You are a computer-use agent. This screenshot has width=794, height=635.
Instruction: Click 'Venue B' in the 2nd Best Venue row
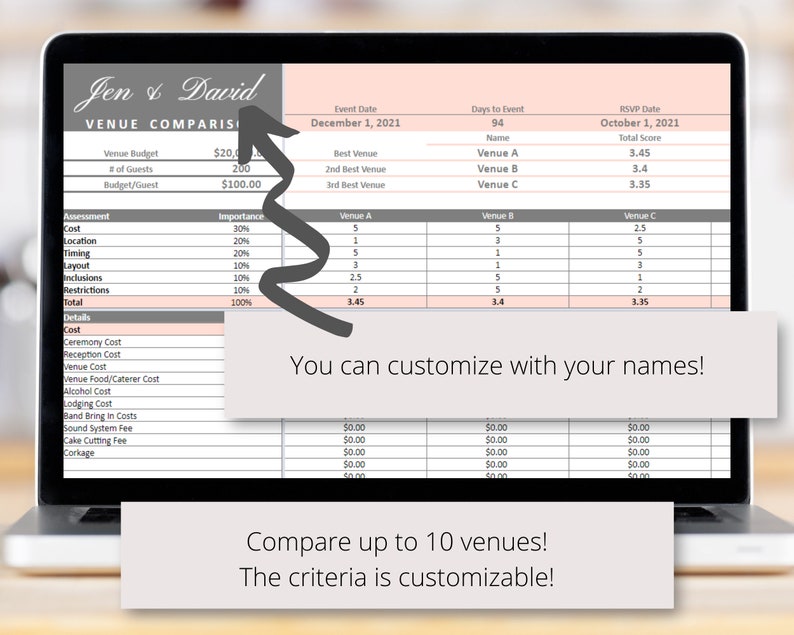point(498,169)
